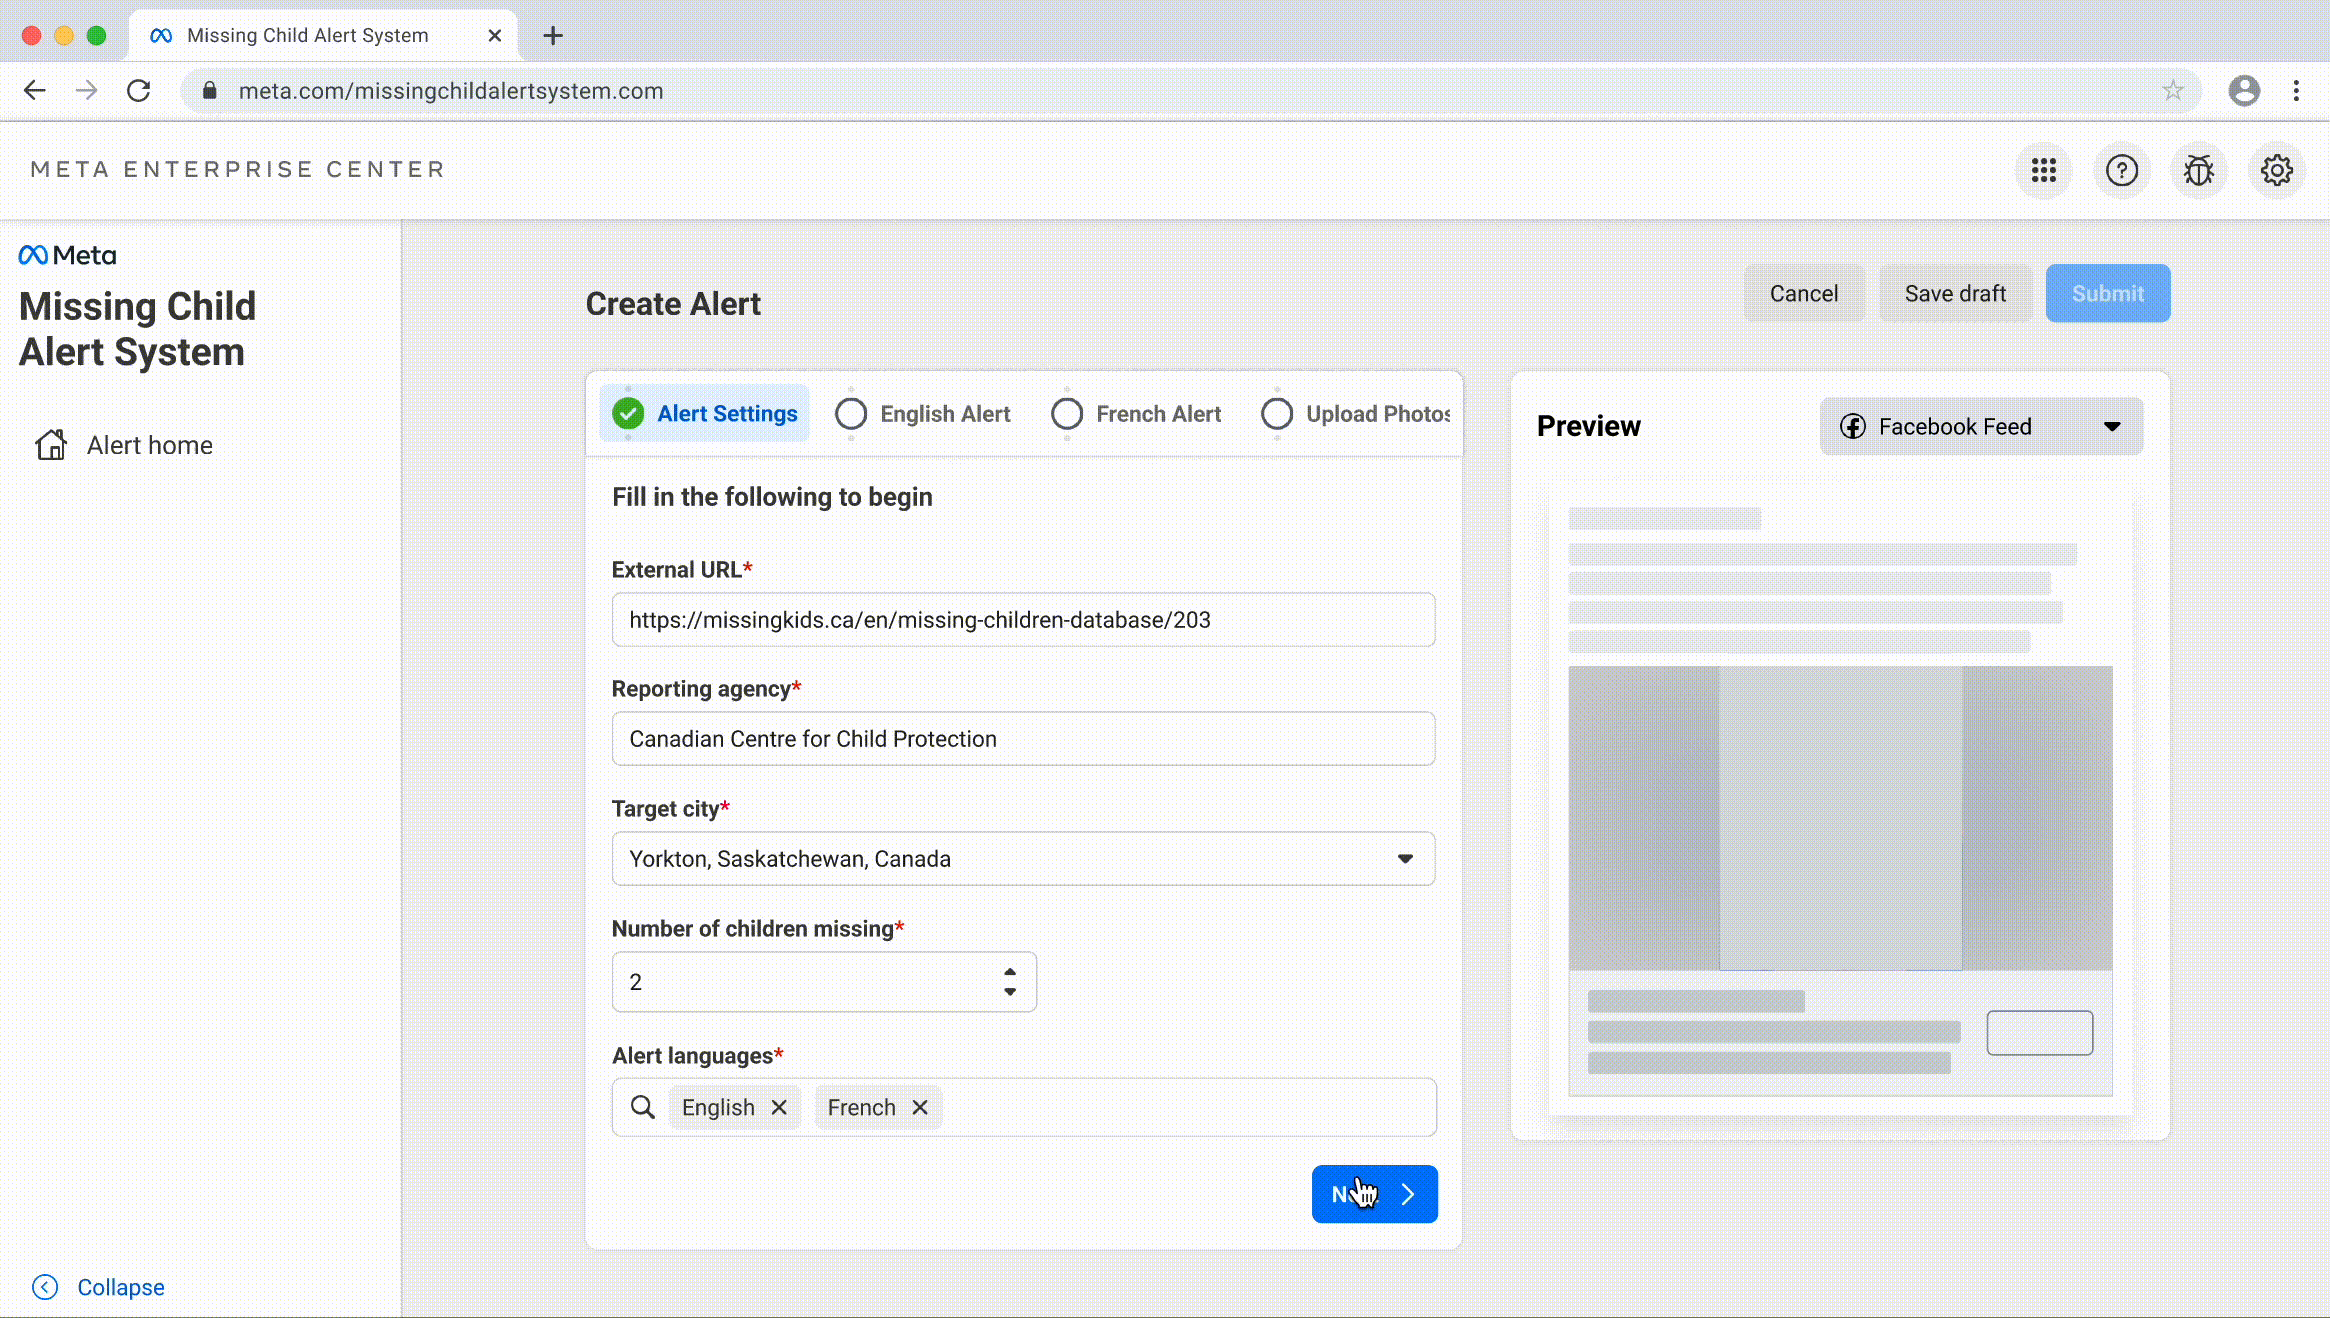2330x1318 pixels.
Task: Remove the English language tag
Action: (x=779, y=1107)
